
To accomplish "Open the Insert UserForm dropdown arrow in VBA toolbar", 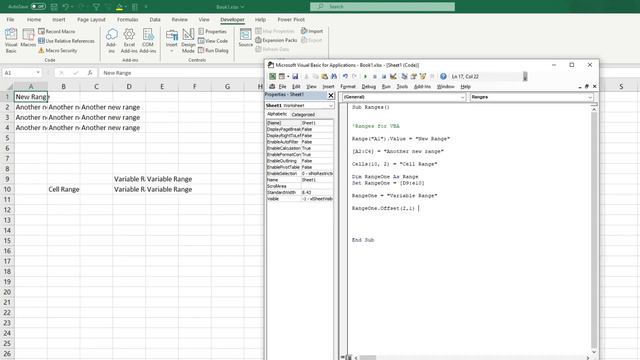I will (288, 76).
